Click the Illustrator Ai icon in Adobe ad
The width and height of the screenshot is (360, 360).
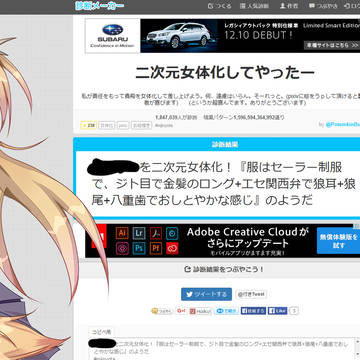(x=122, y=233)
